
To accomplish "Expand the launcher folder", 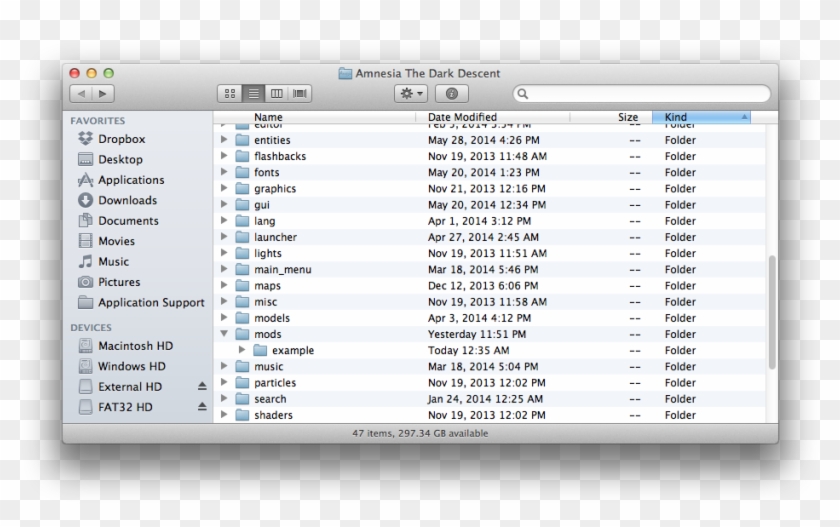I will [x=224, y=237].
